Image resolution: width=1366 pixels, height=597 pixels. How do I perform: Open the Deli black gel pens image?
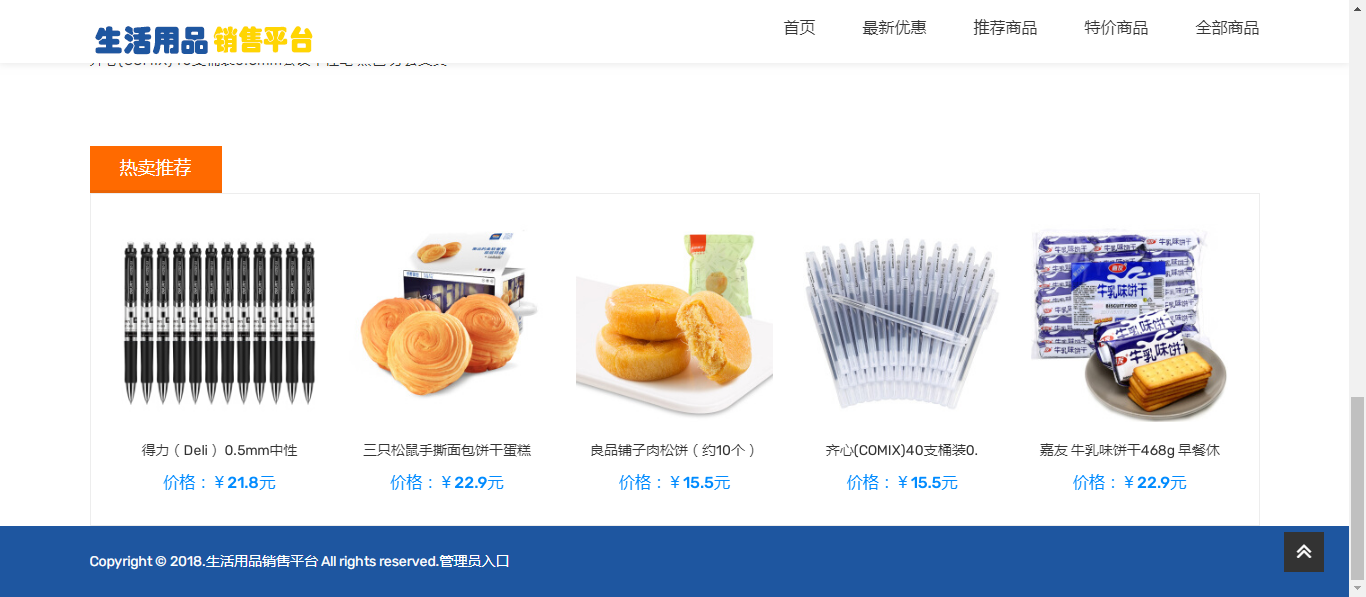(x=219, y=322)
